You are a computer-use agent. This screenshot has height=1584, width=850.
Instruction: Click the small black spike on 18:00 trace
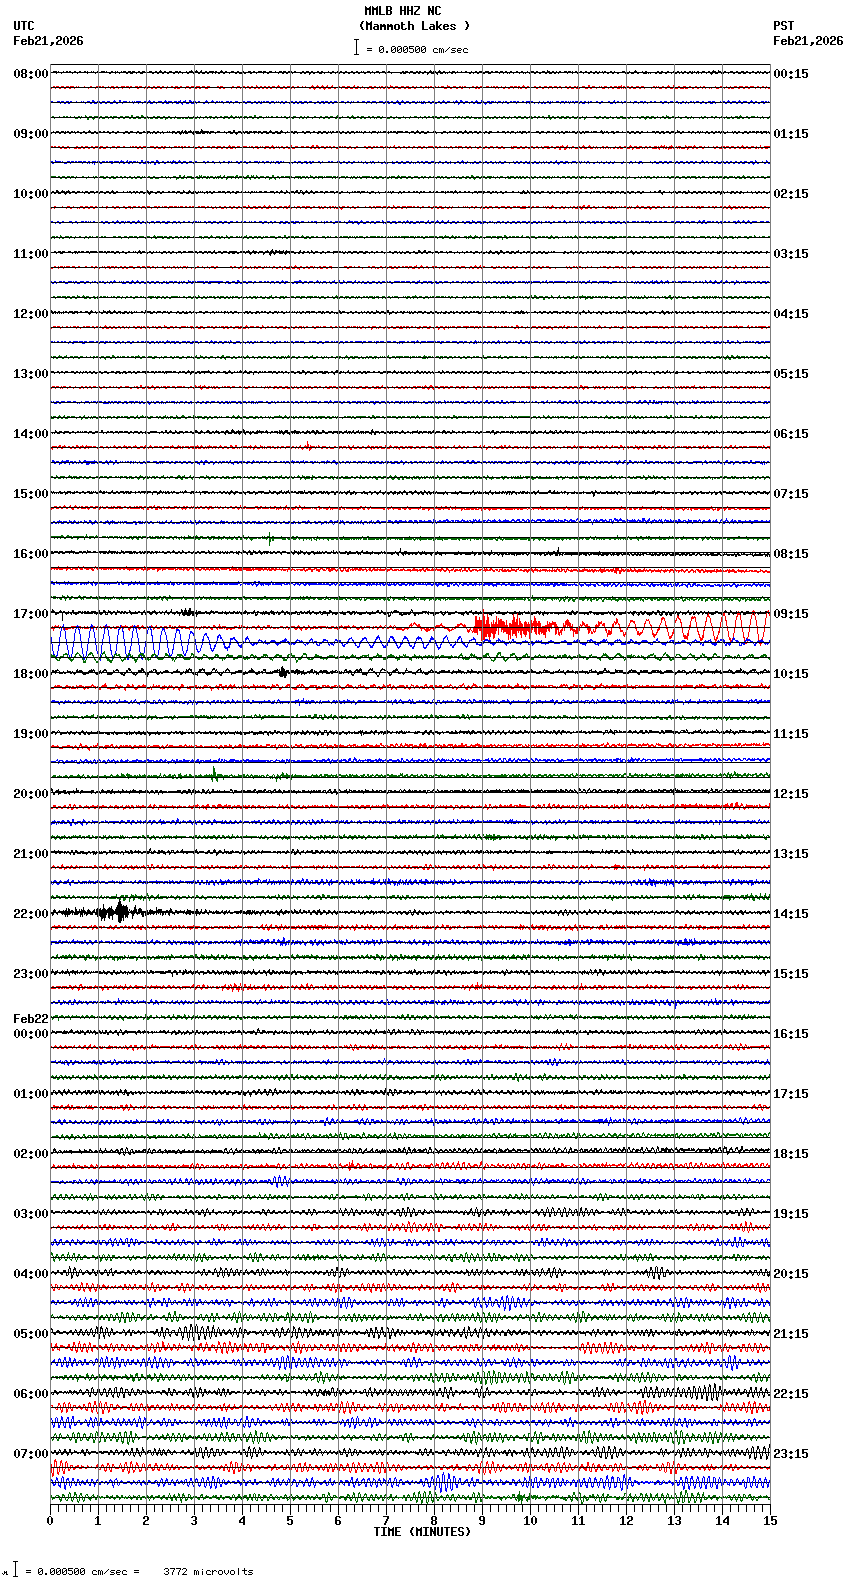click(x=283, y=672)
